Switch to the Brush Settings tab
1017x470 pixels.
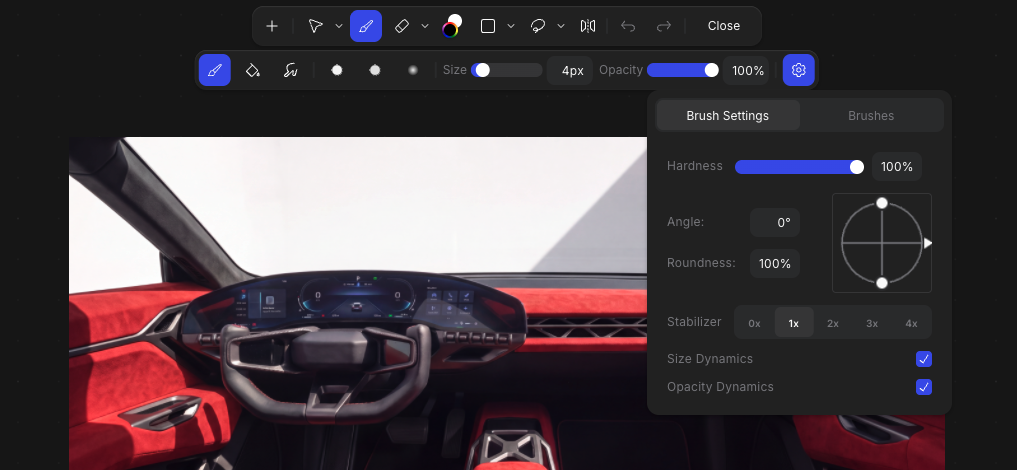728,115
